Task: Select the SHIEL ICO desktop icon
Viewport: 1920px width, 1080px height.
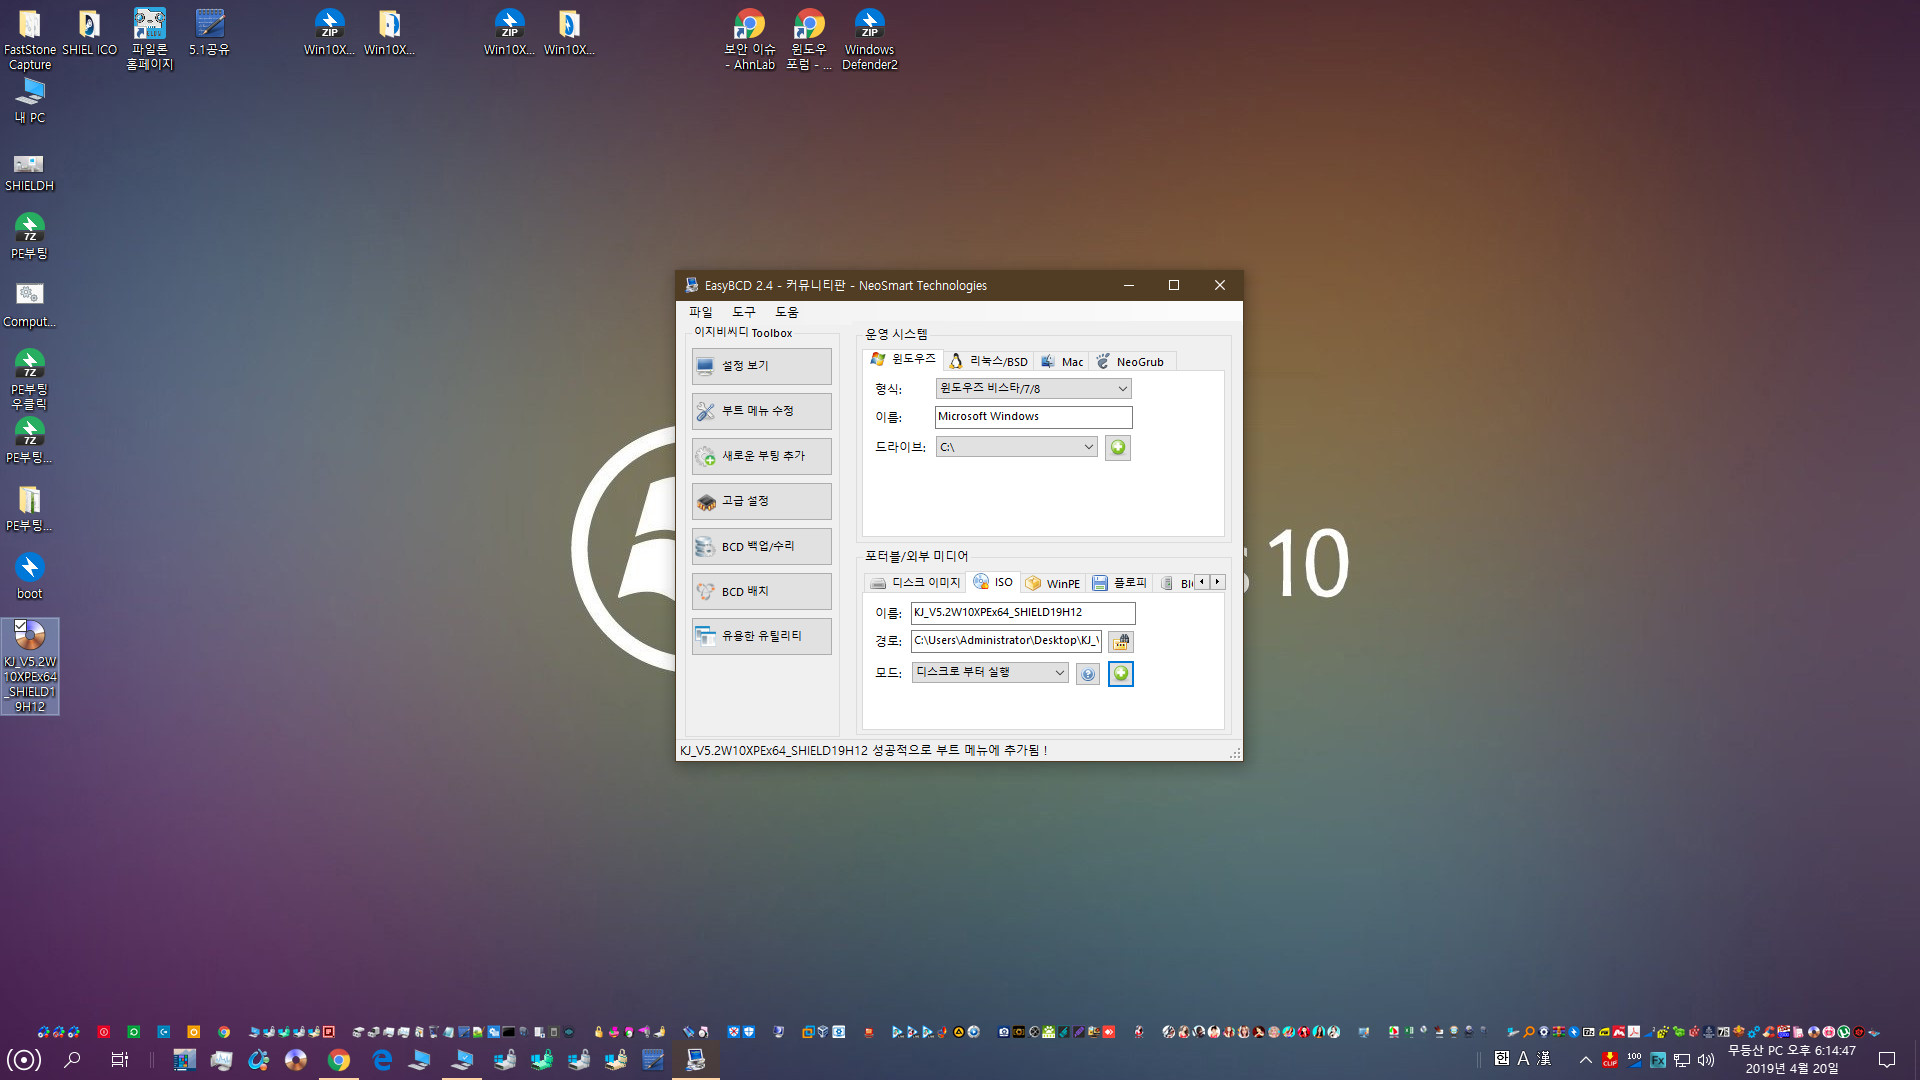Action: 89,33
